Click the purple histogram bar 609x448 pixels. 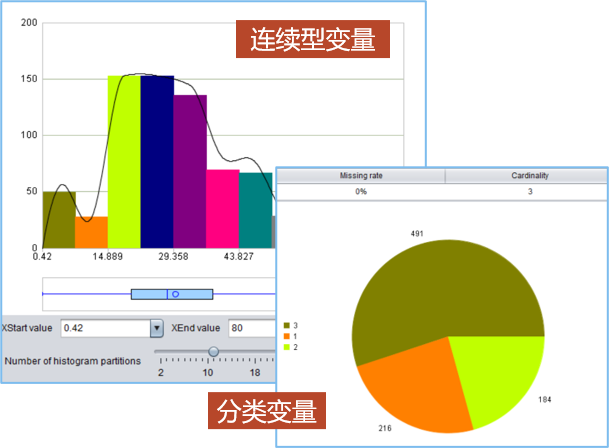[x=190, y=171]
